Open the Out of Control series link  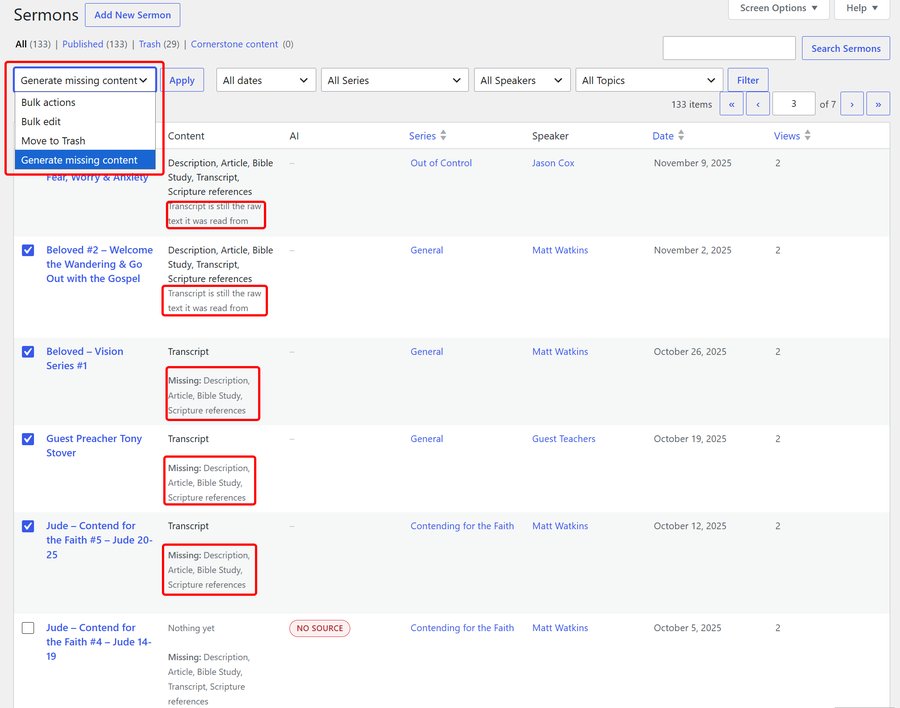tap(441, 163)
